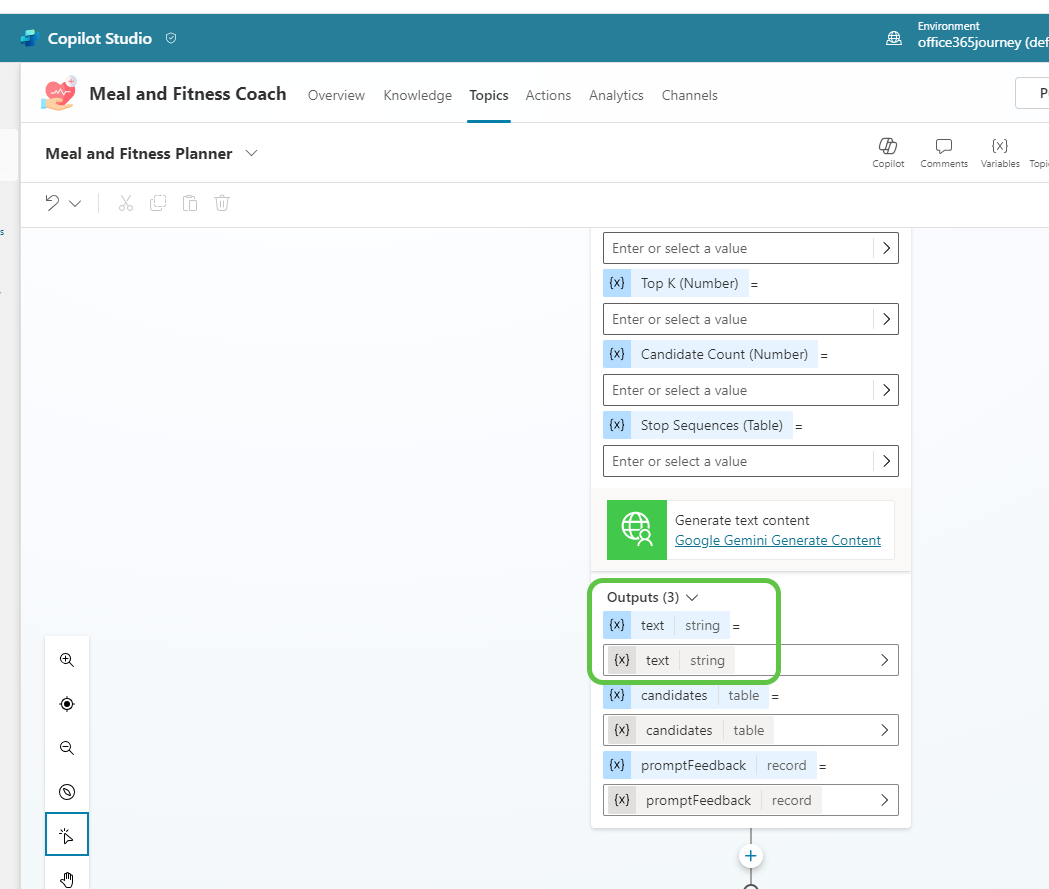Open the Meal and Fitness Planner dropdown

(251, 153)
